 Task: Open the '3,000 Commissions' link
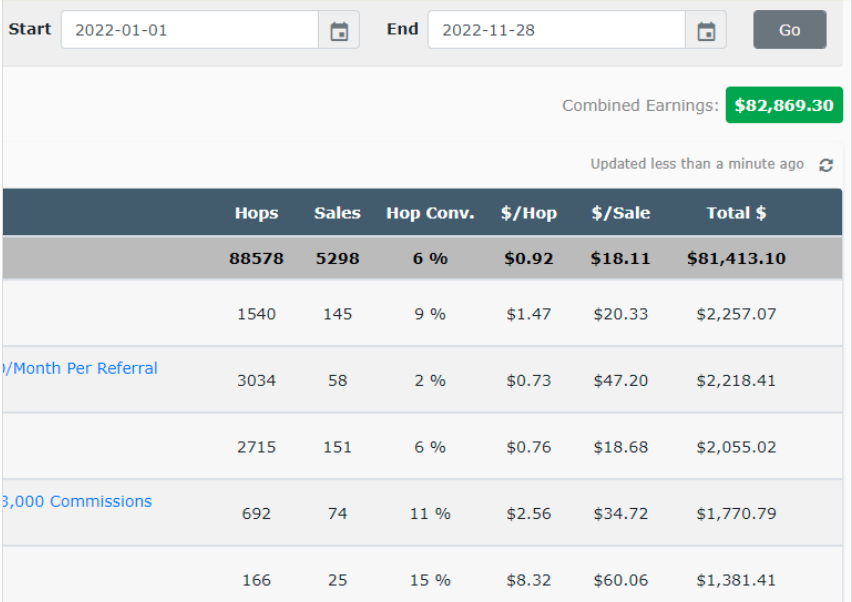[77, 501]
